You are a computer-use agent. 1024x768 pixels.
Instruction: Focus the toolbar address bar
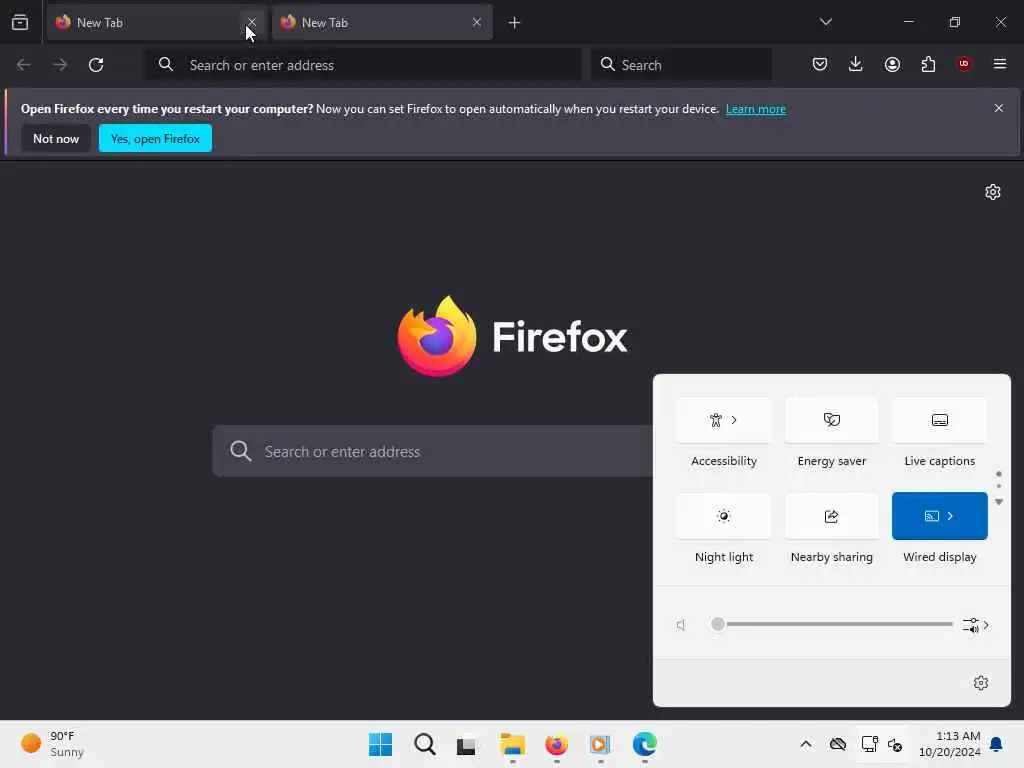point(363,65)
